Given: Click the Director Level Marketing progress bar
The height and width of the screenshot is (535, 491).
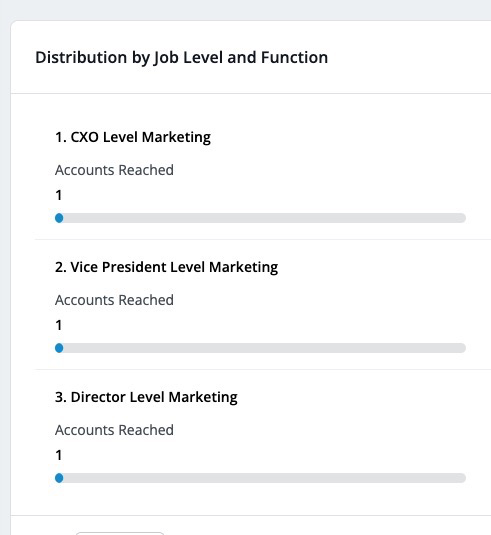Looking at the screenshot, I should [260, 478].
